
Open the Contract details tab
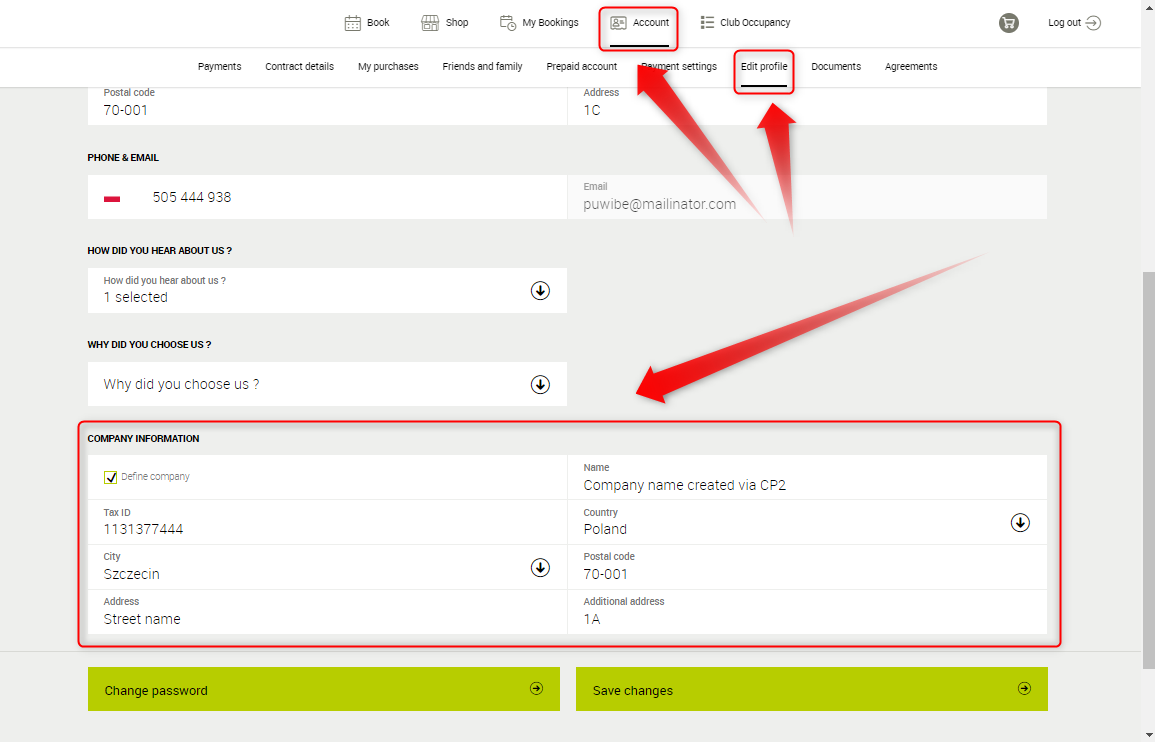pos(299,67)
